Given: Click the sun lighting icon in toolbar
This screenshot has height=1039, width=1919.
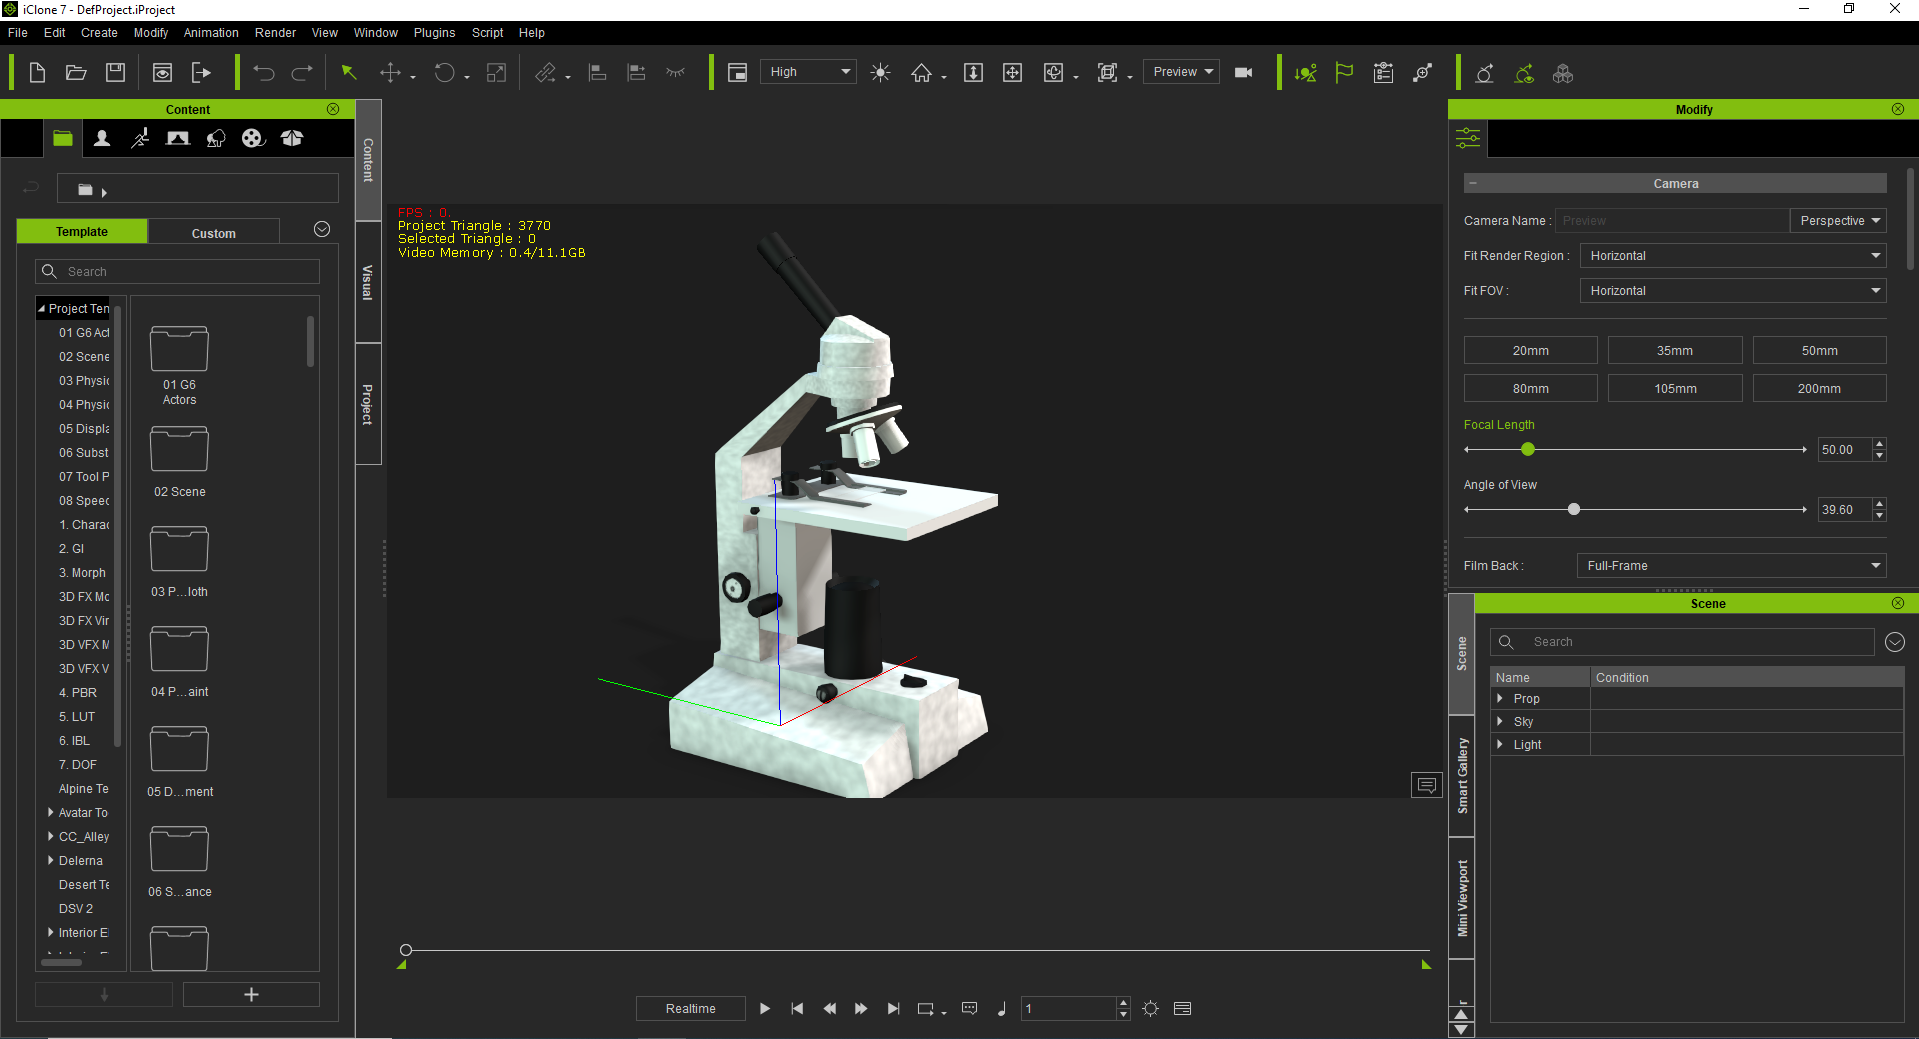Looking at the screenshot, I should [x=880, y=72].
